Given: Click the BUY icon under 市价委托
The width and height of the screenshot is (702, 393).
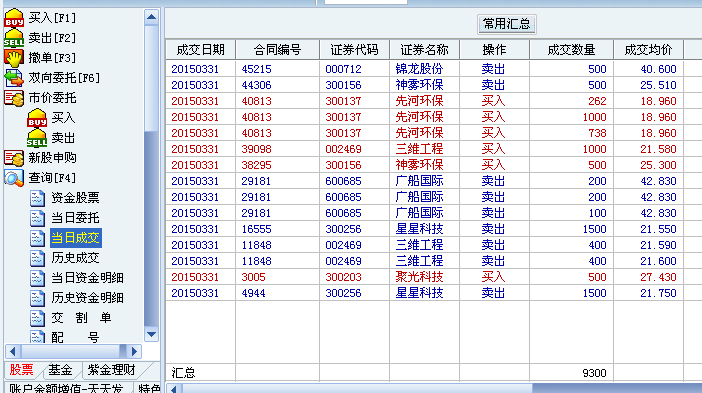Looking at the screenshot, I should (x=37, y=118).
